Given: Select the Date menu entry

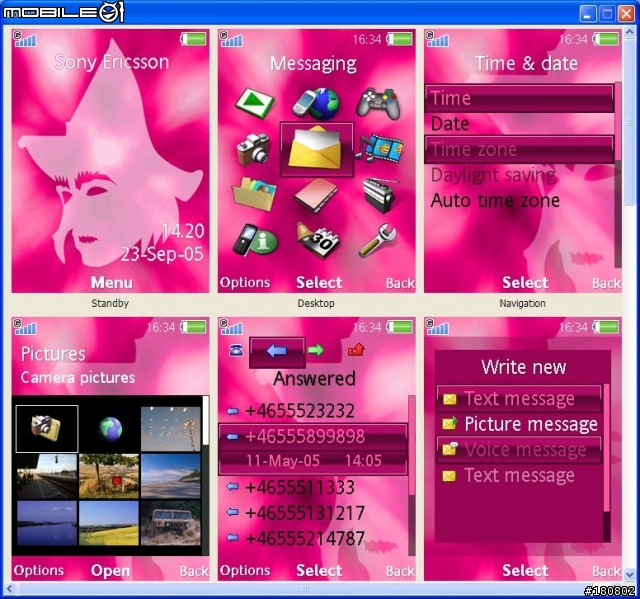Looking at the screenshot, I should [x=519, y=124].
